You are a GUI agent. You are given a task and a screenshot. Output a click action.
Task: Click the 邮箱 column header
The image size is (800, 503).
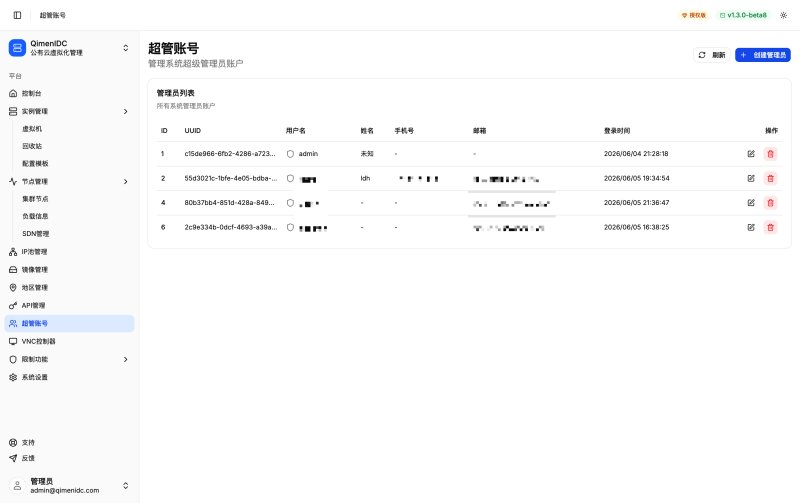point(480,131)
